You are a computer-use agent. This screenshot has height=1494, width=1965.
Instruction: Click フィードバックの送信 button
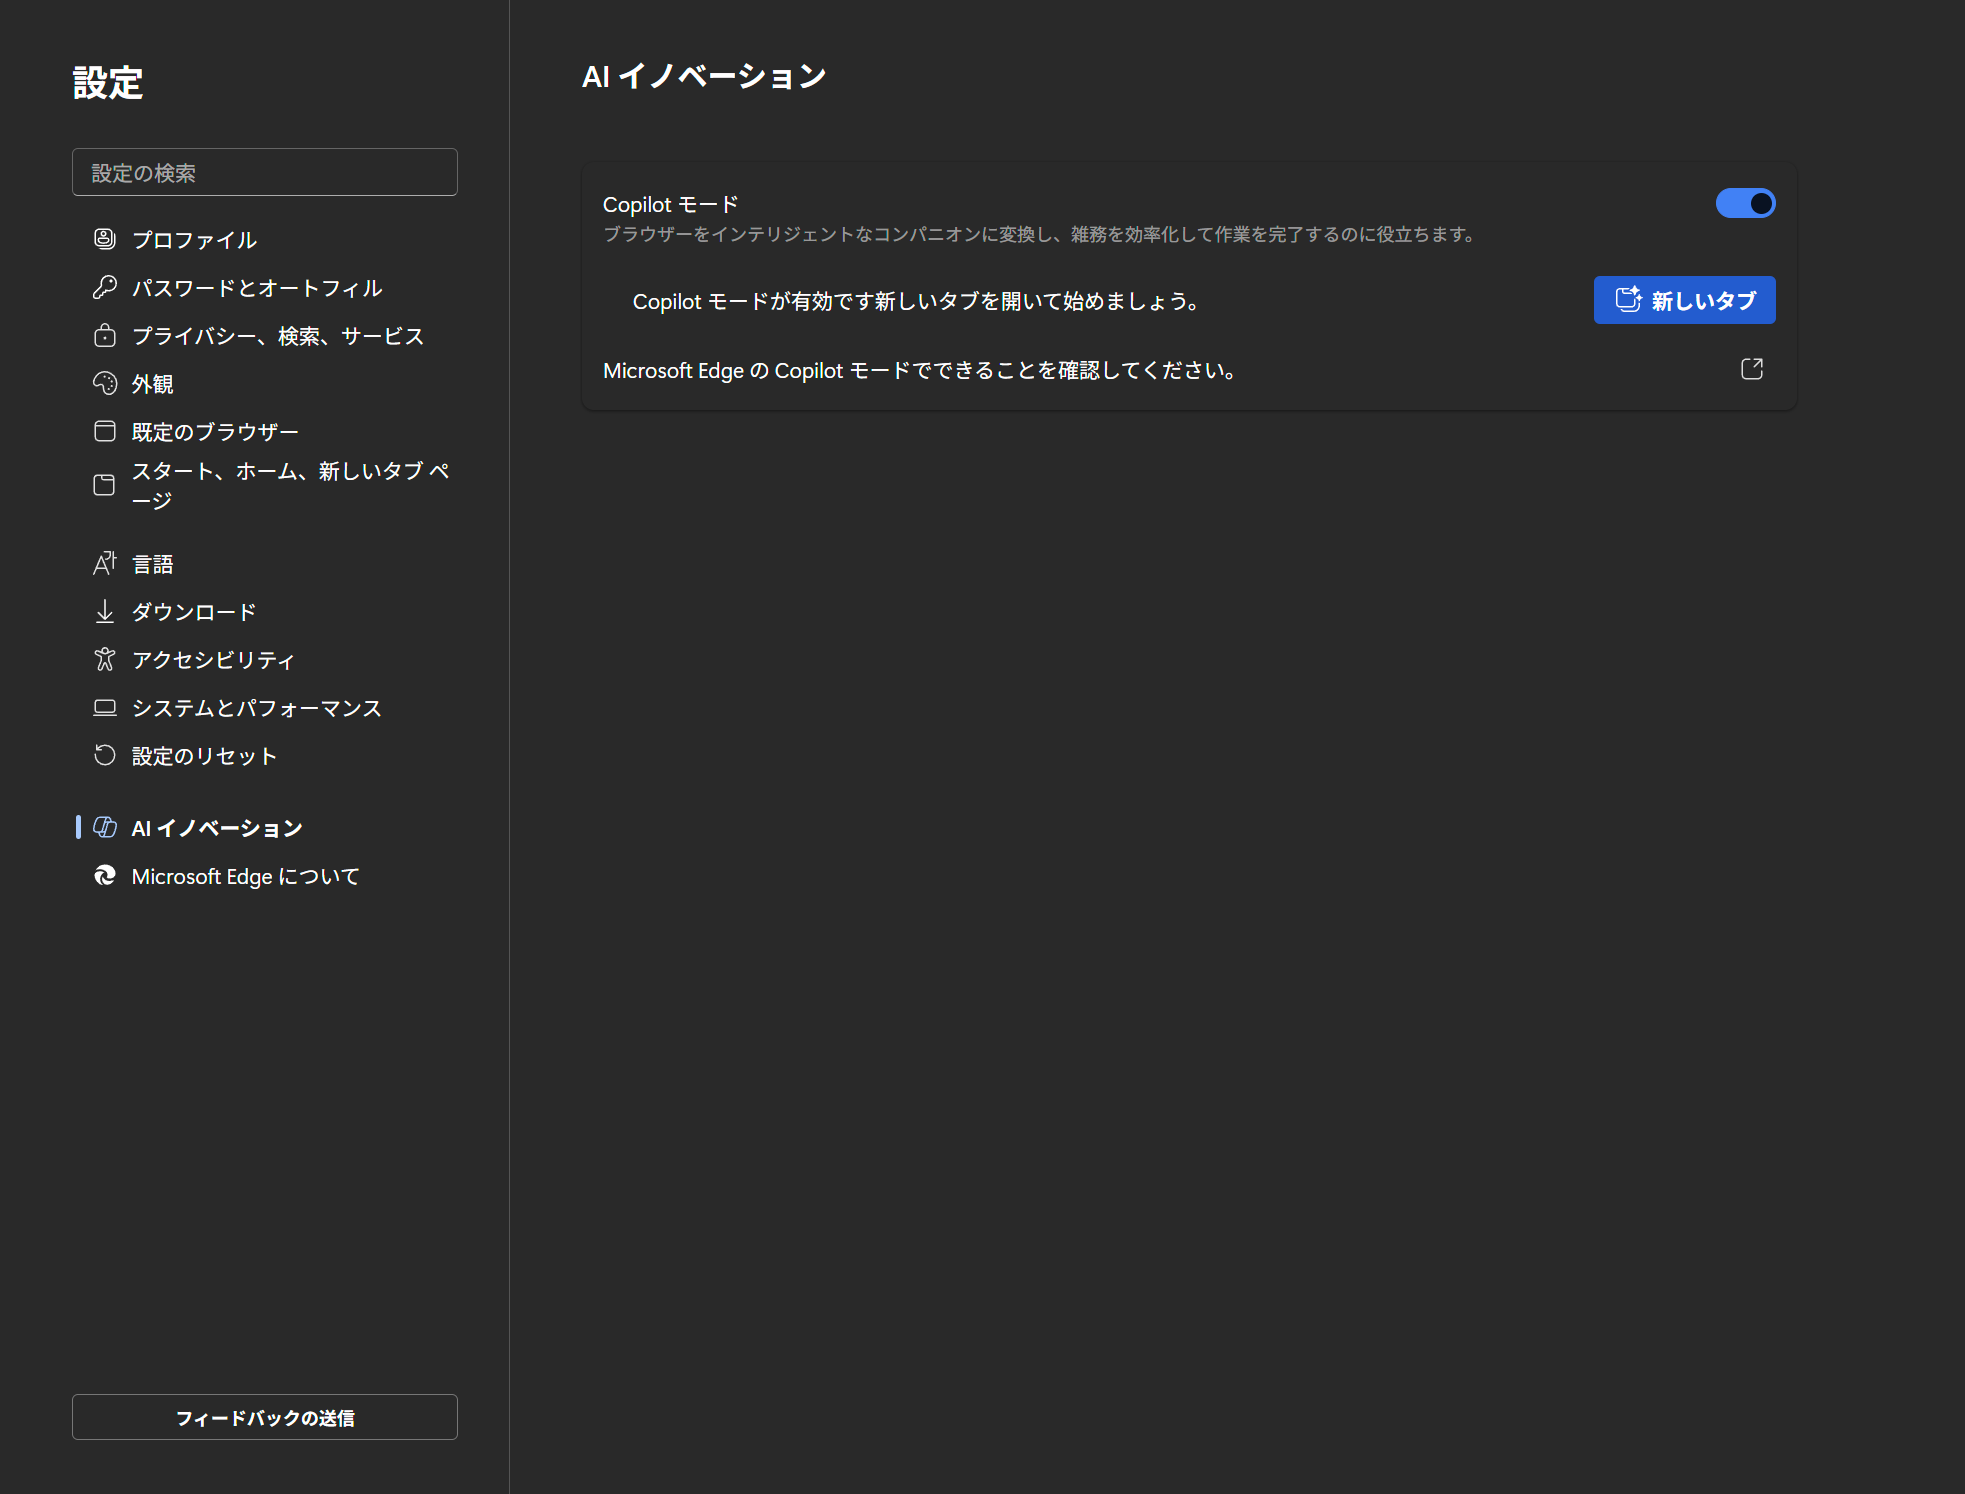[x=265, y=1417]
